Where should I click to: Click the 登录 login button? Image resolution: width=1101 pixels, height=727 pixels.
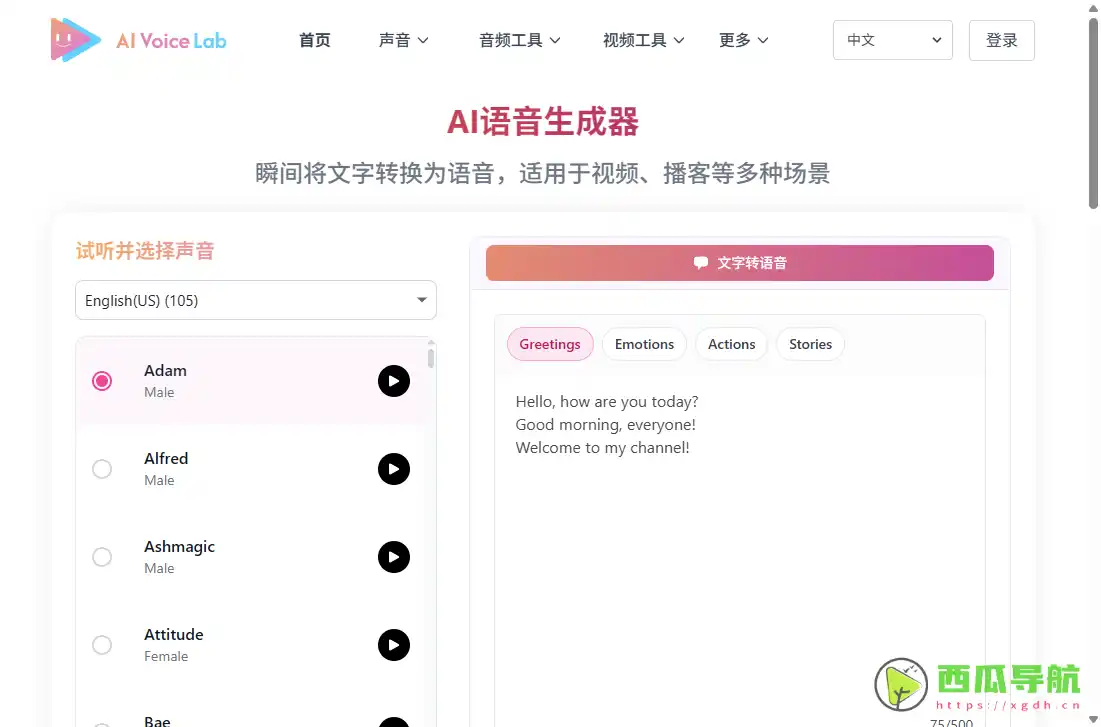1001,40
